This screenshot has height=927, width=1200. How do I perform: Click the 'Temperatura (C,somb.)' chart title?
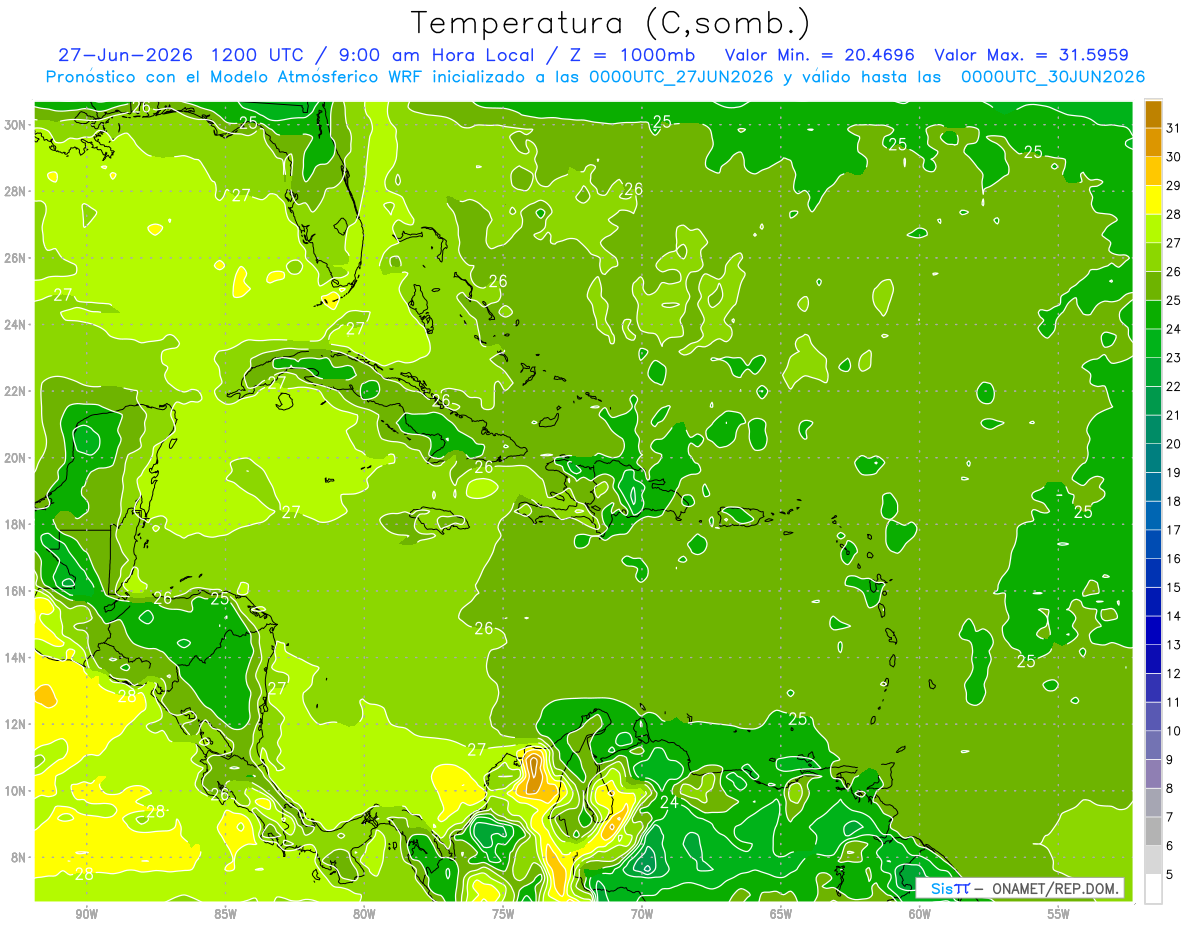click(x=611, y=23)
